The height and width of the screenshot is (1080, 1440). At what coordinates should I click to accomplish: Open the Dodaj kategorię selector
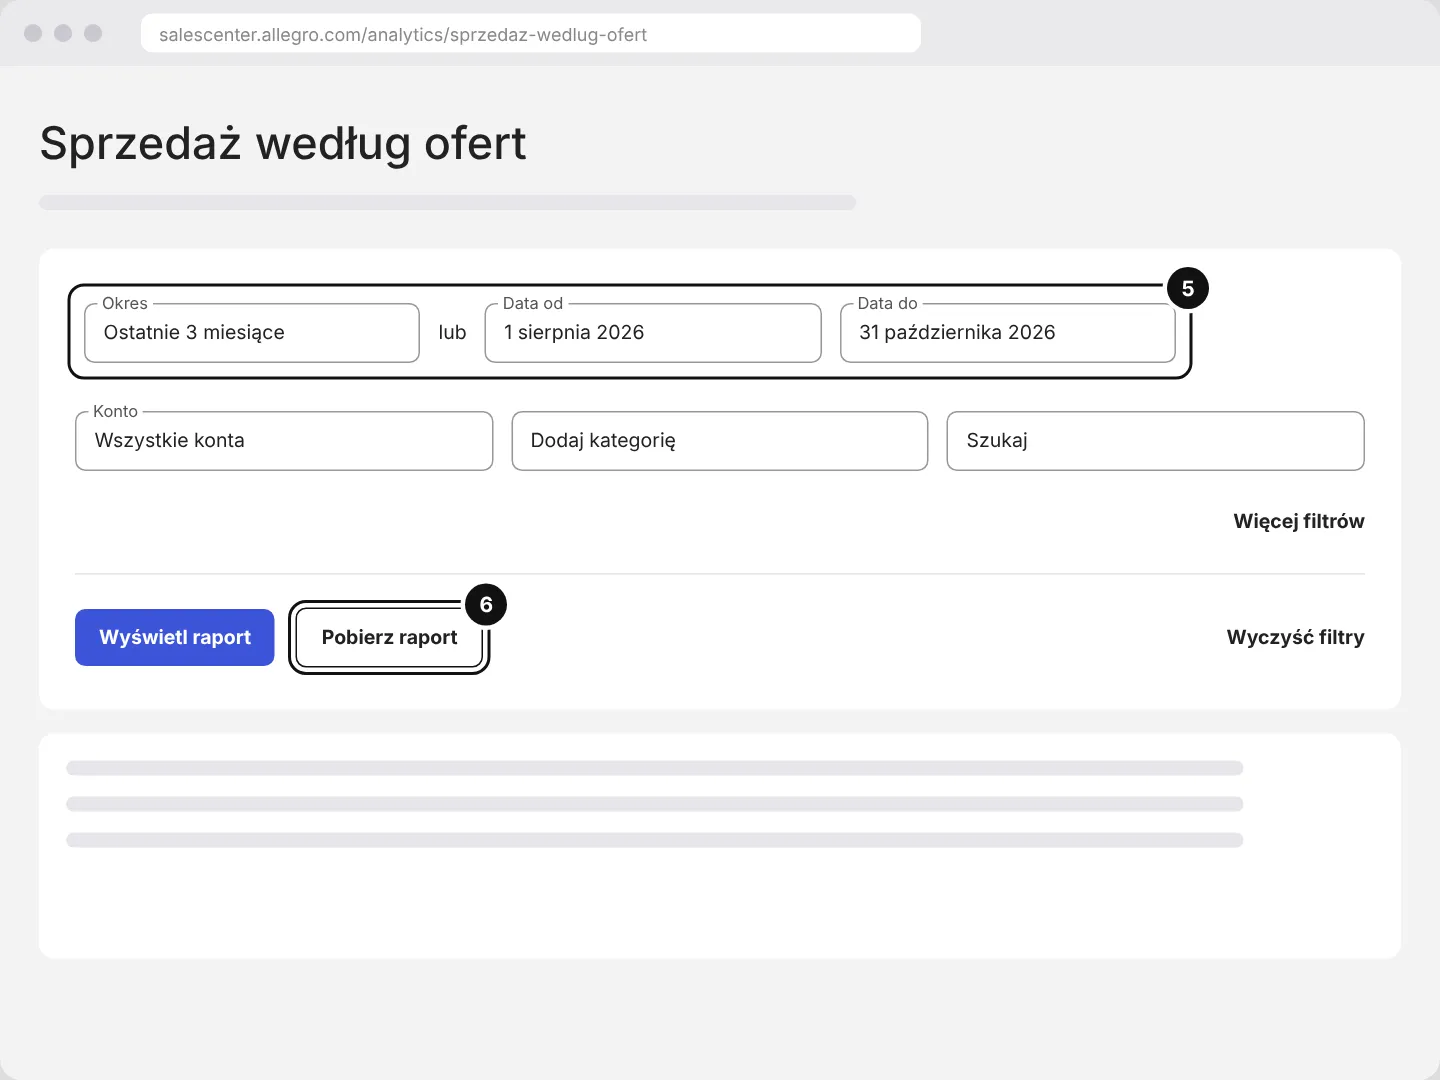pyautogui.click(x=720, y=441)
